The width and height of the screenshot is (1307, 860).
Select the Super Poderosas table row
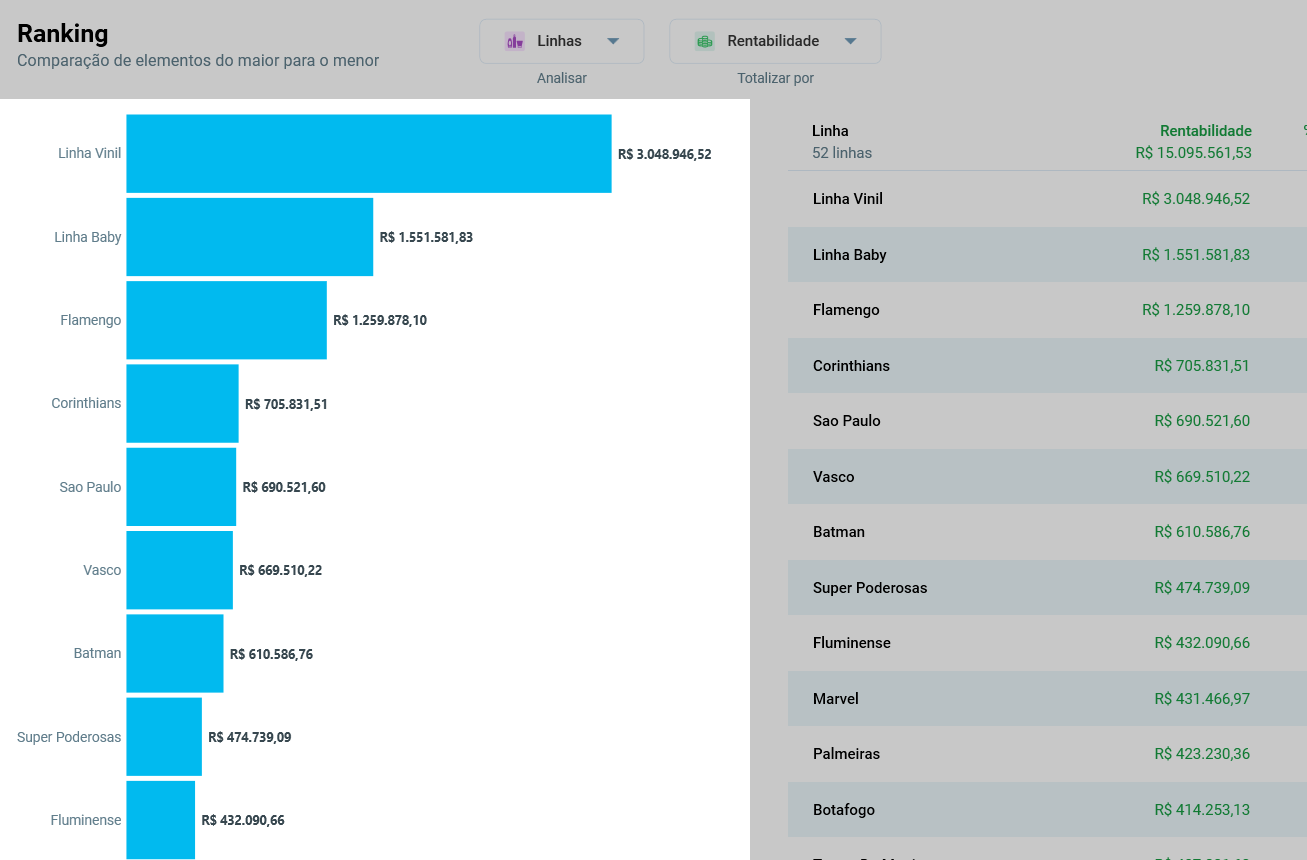(1047, 588)
